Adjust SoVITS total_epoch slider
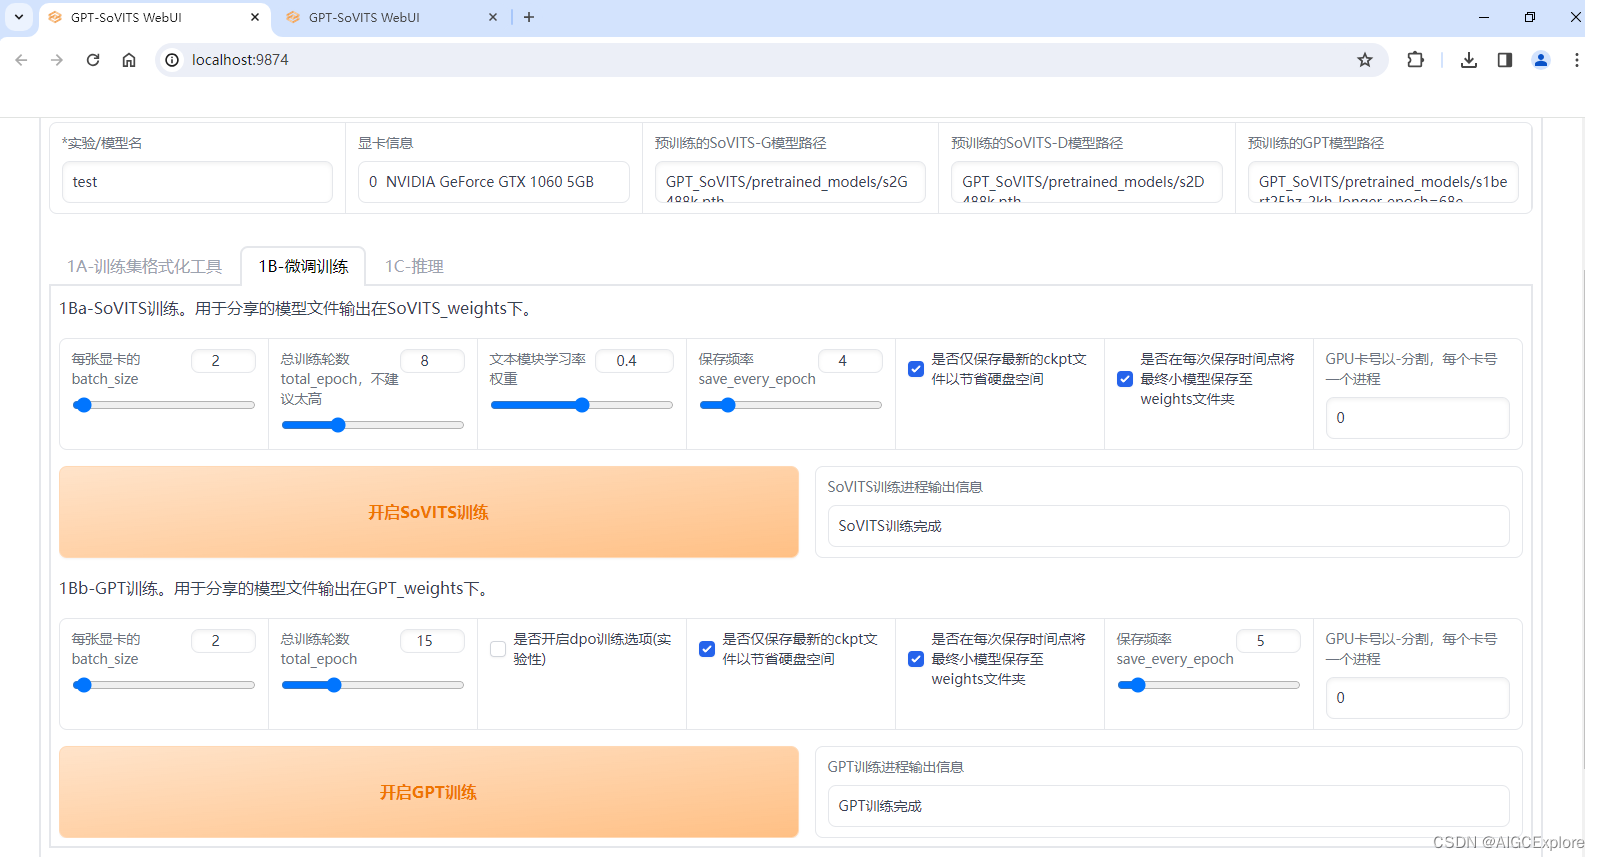Image resolution: width=1600 pixels, height=860 pixels. coord(373,425)
